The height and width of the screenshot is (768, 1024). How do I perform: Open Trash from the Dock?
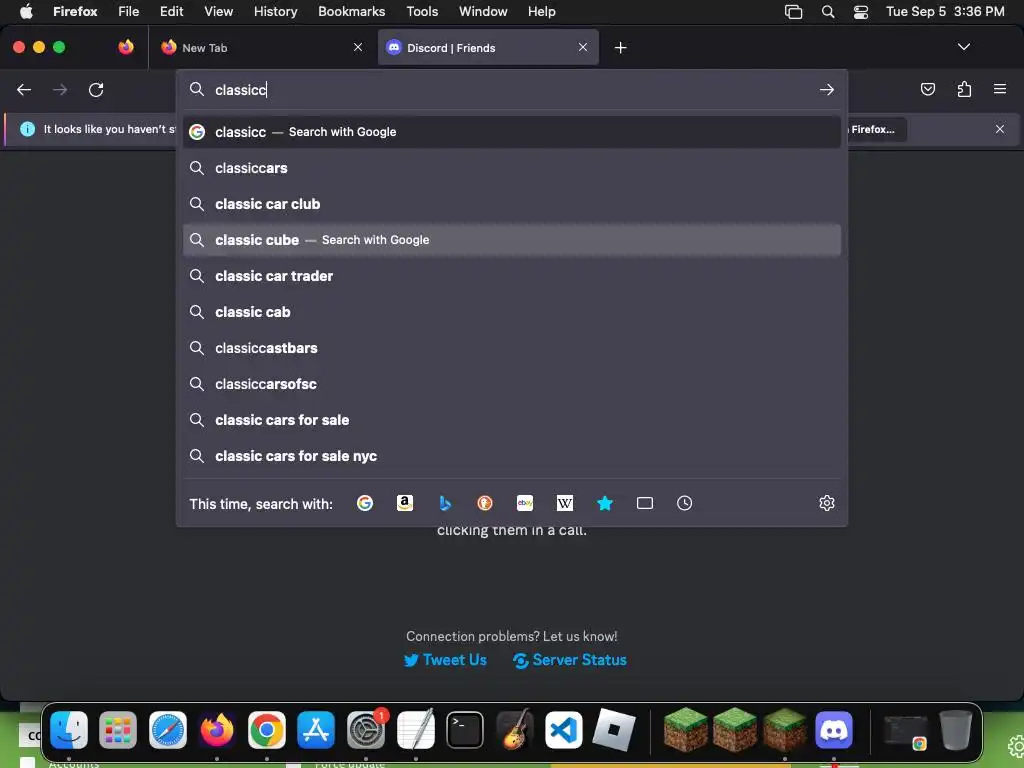(x=955, y=730)
